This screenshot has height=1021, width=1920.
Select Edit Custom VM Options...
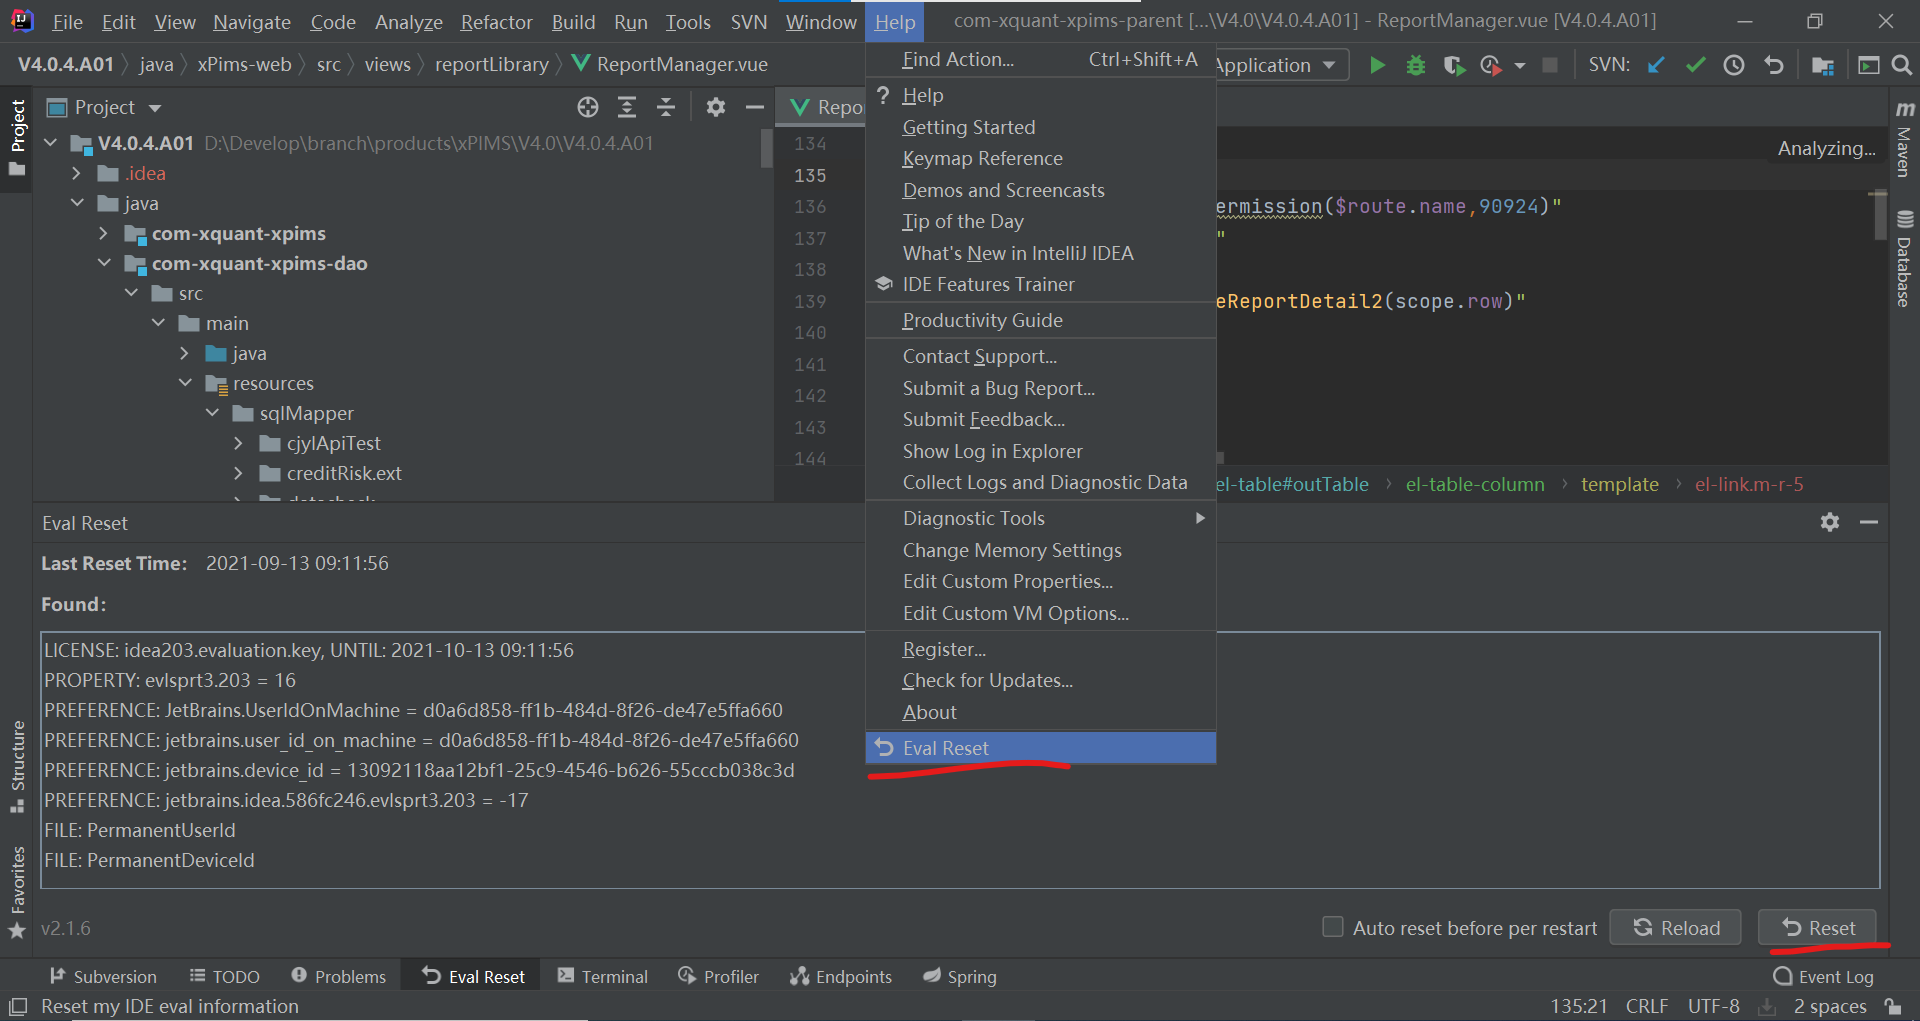pos(1040,613)
